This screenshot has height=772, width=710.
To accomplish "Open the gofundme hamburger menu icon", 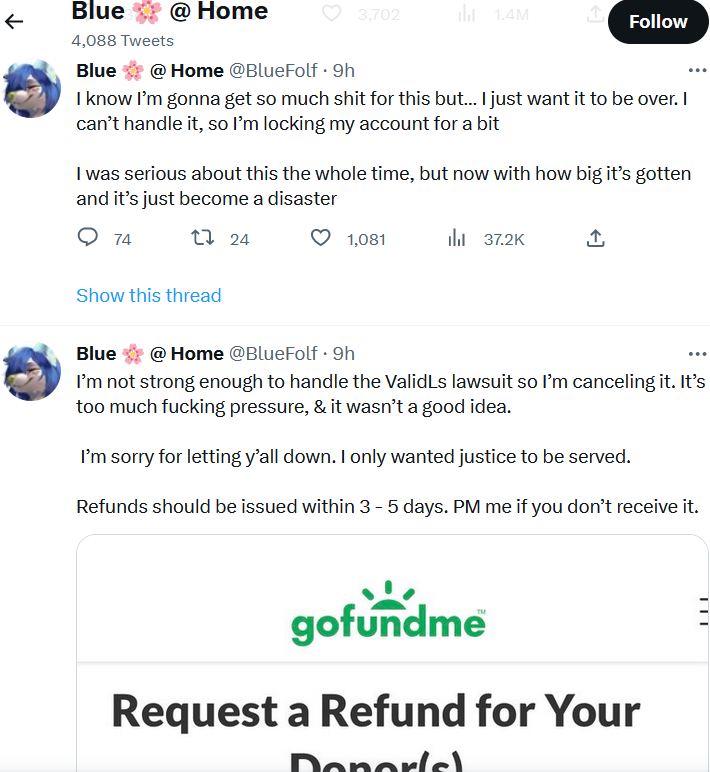I will [x=703, y=610].
